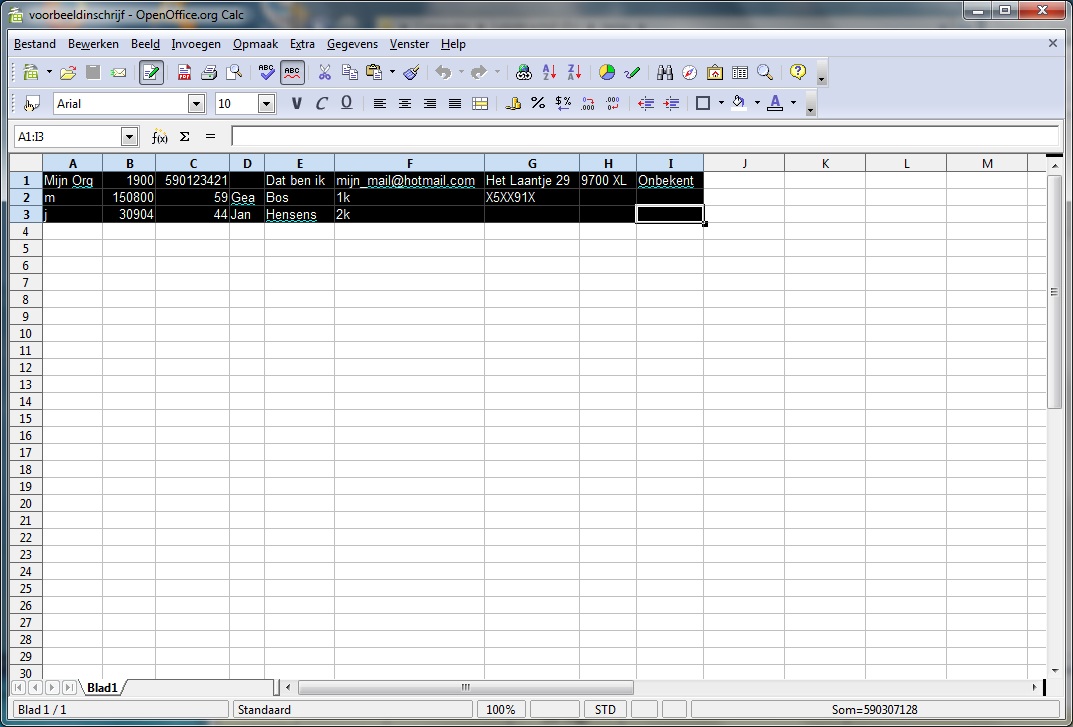Open the background color picker dropdown
Viewport: 1073px width, 727px height.
pyautogui.click(x=757, y=104)
